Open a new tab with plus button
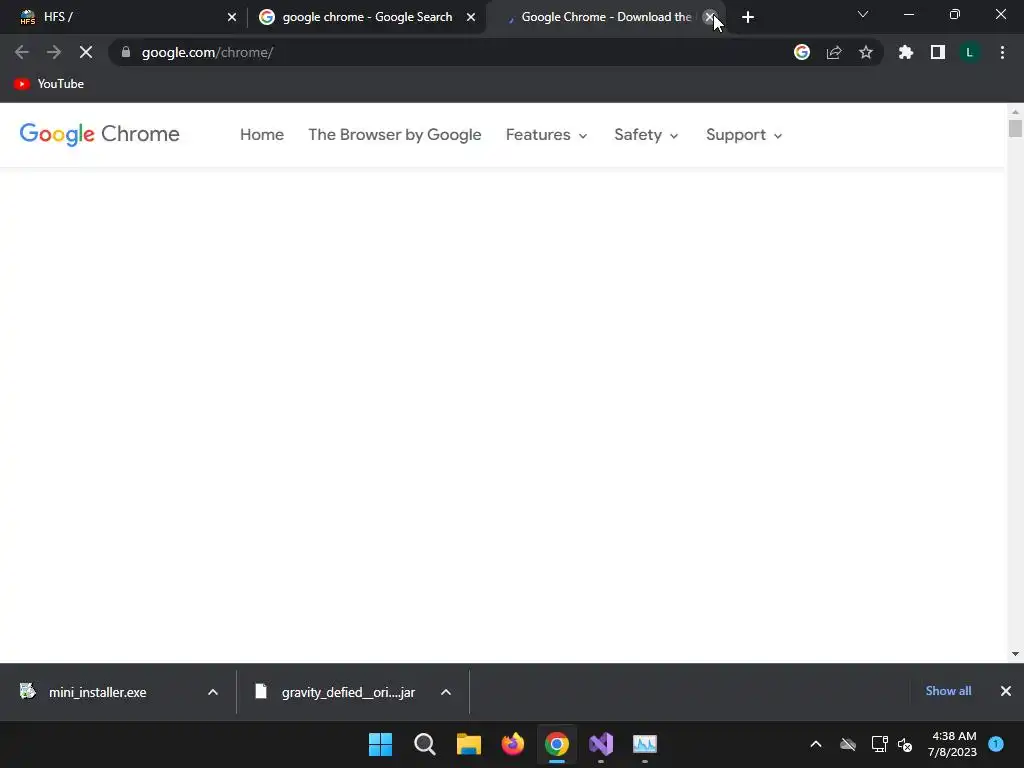 click(x=748, y=17)
